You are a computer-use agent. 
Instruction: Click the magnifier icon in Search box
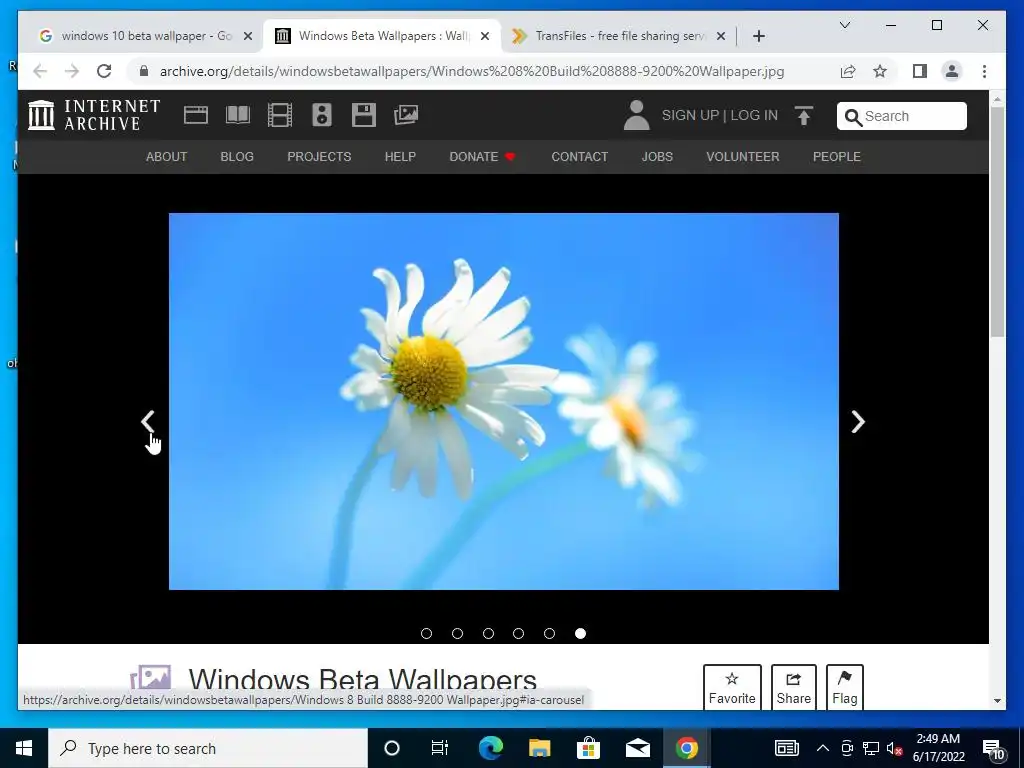853,117
